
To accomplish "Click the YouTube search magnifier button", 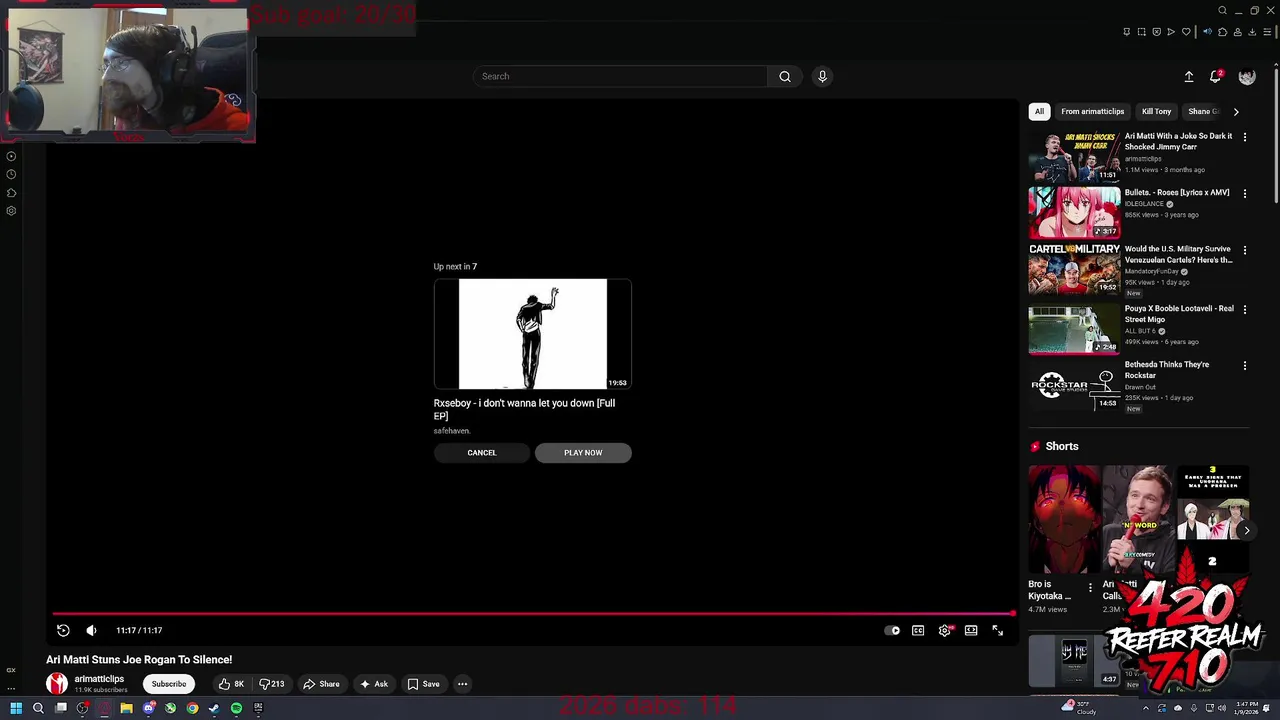I will 785,76.
